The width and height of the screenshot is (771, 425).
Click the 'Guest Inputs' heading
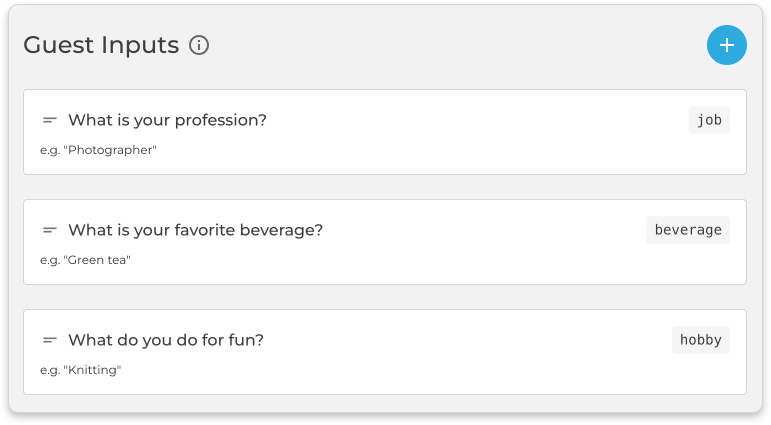101,45
